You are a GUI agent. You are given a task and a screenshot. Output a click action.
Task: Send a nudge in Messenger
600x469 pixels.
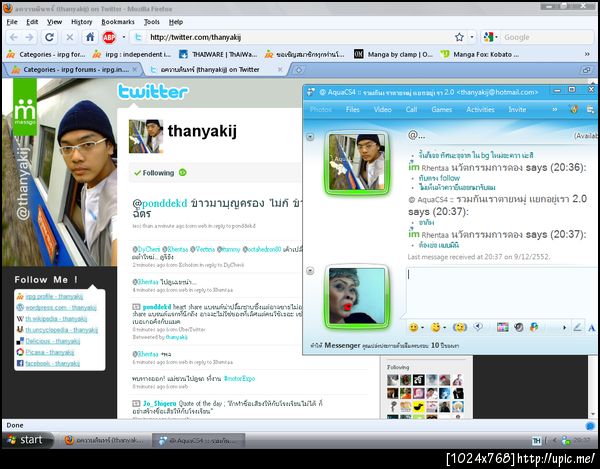[x=460, y=327]
